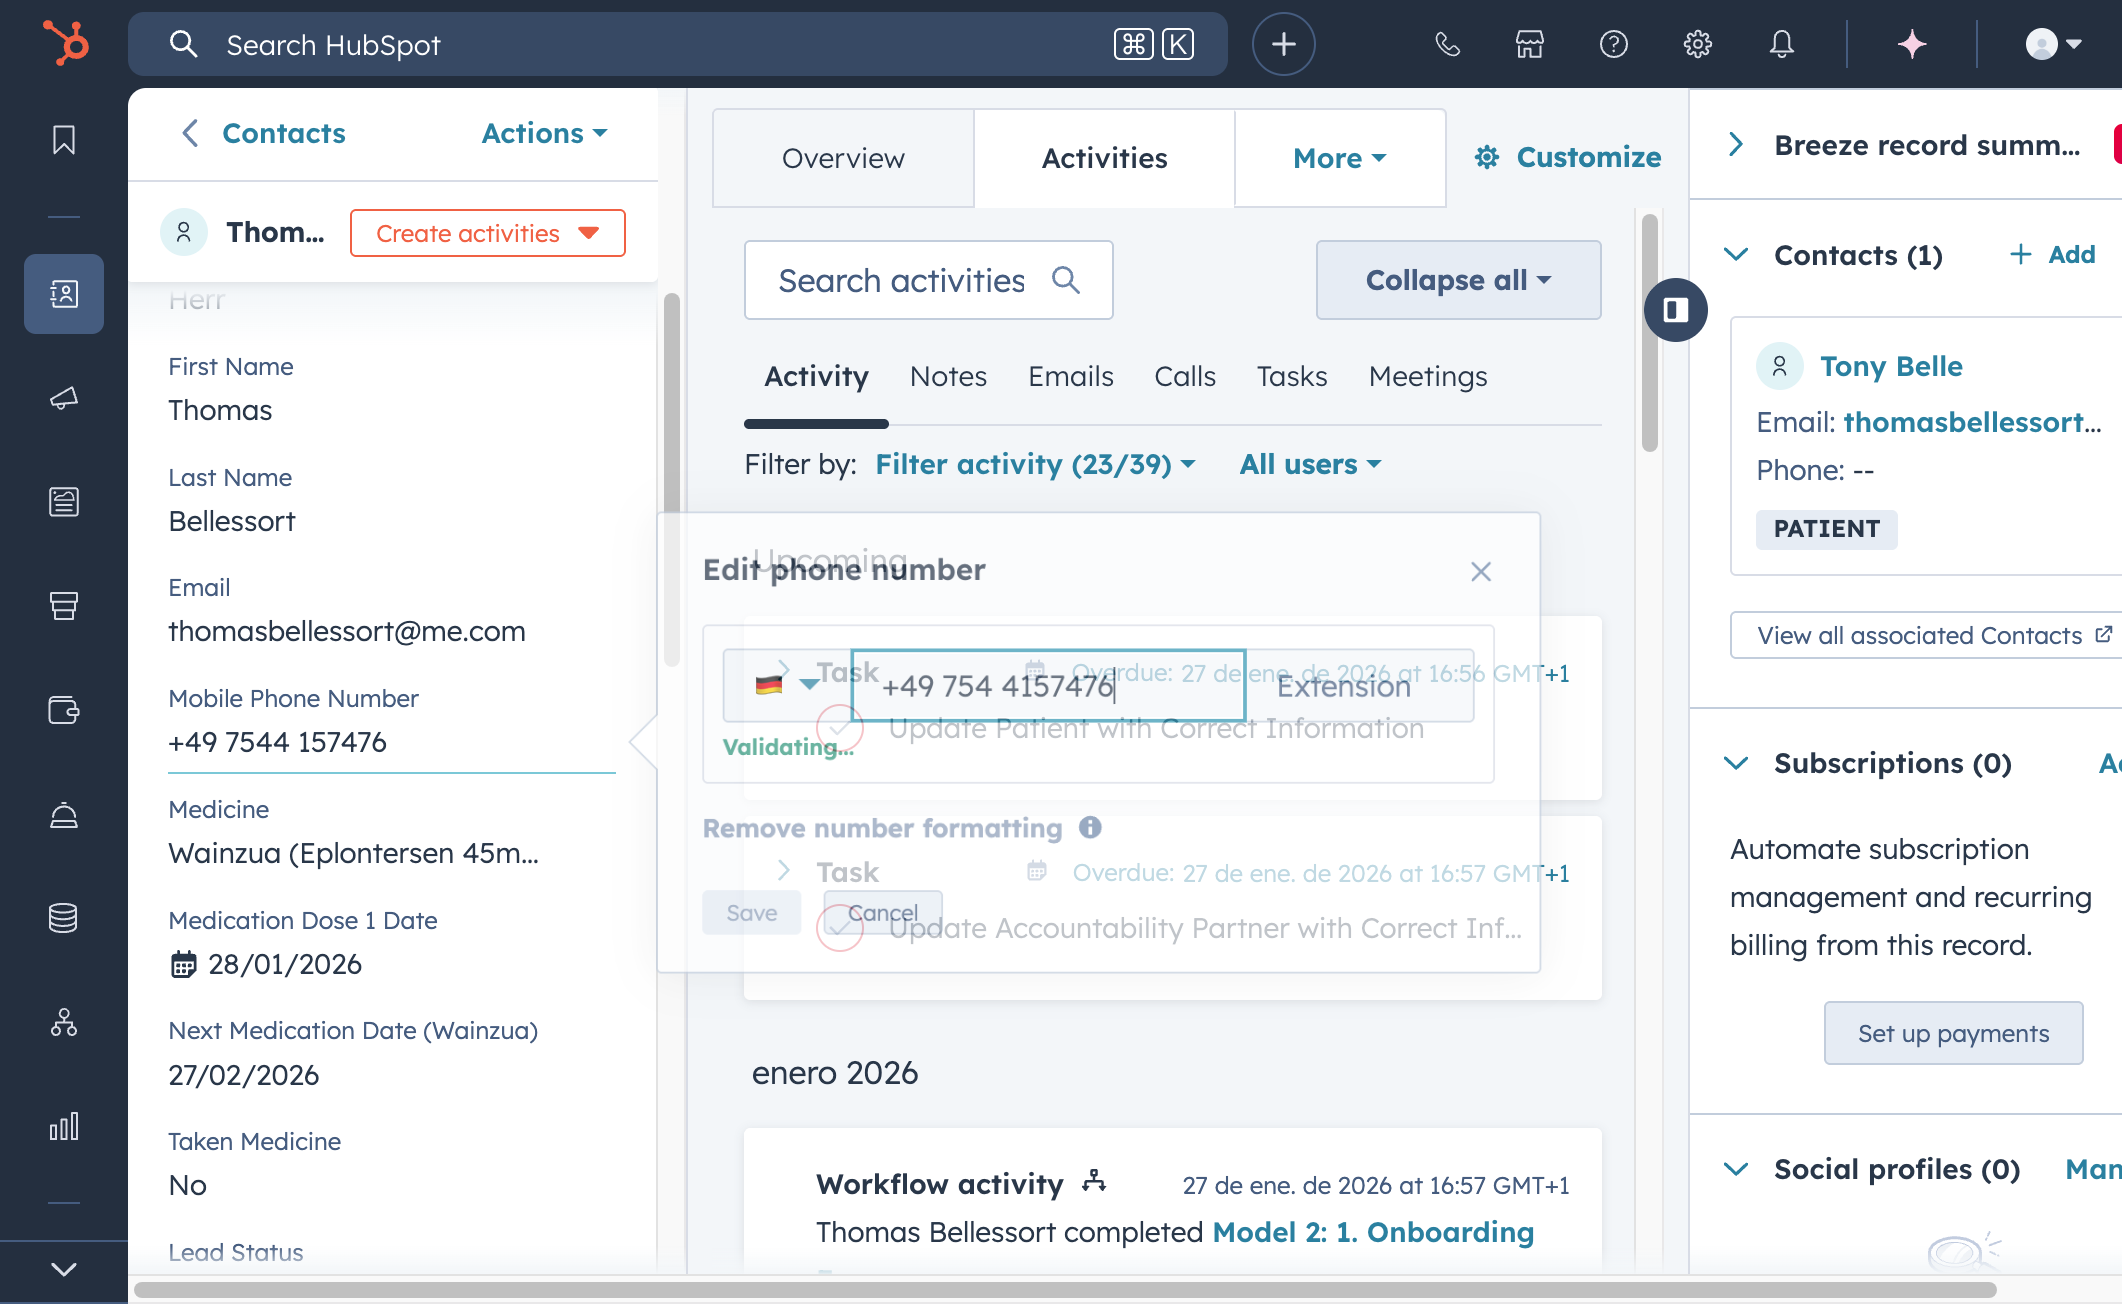Open the Bookmarks sidebar icon

(64, 140)
